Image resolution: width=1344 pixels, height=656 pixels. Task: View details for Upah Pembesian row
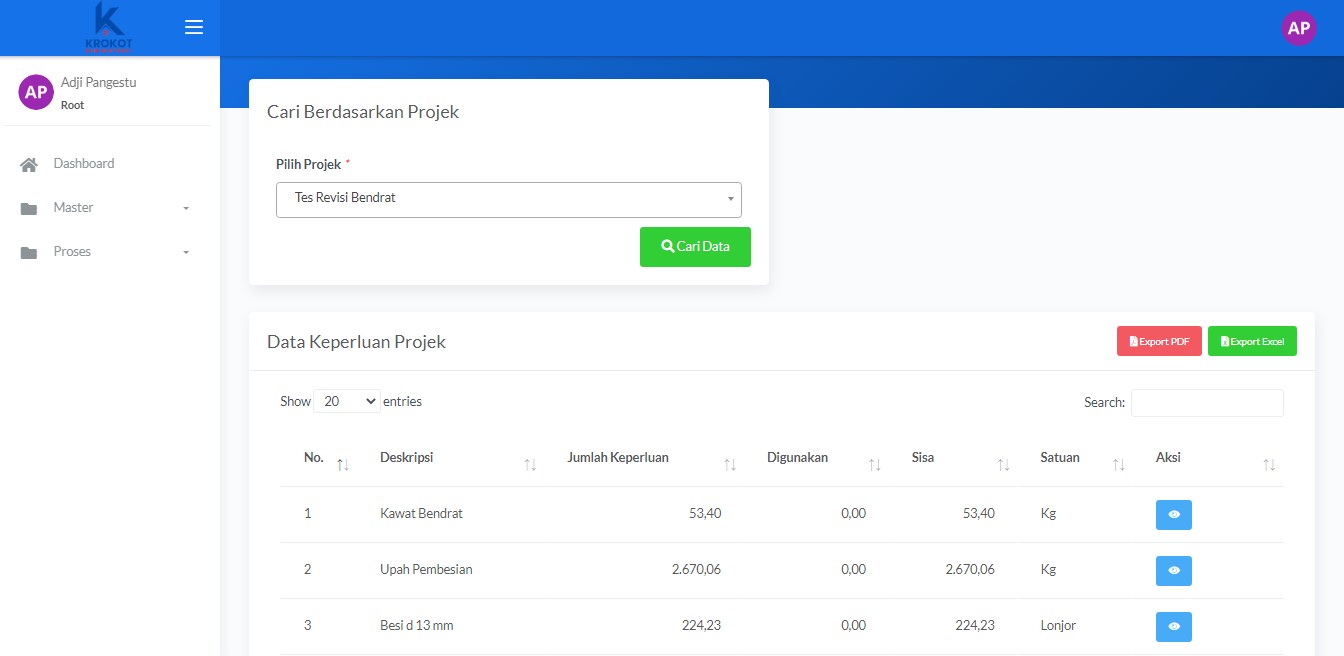[1173, 570]
